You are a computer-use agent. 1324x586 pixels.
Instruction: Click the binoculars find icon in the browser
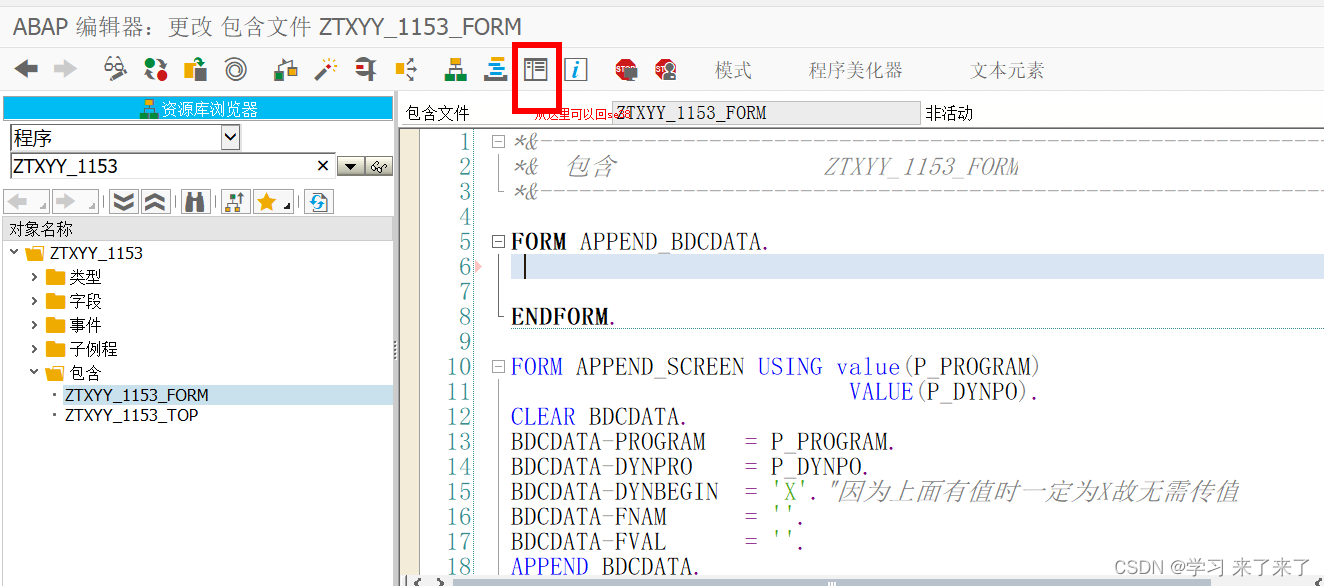tap(194, 202)
